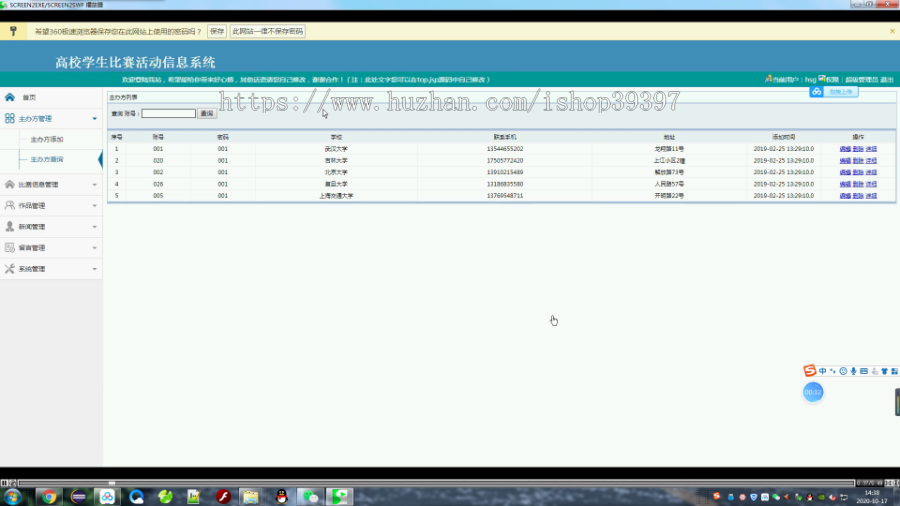The image size is (900, 506).
Task: Click the 新闻管理 user icon
Action: (10, 227)
